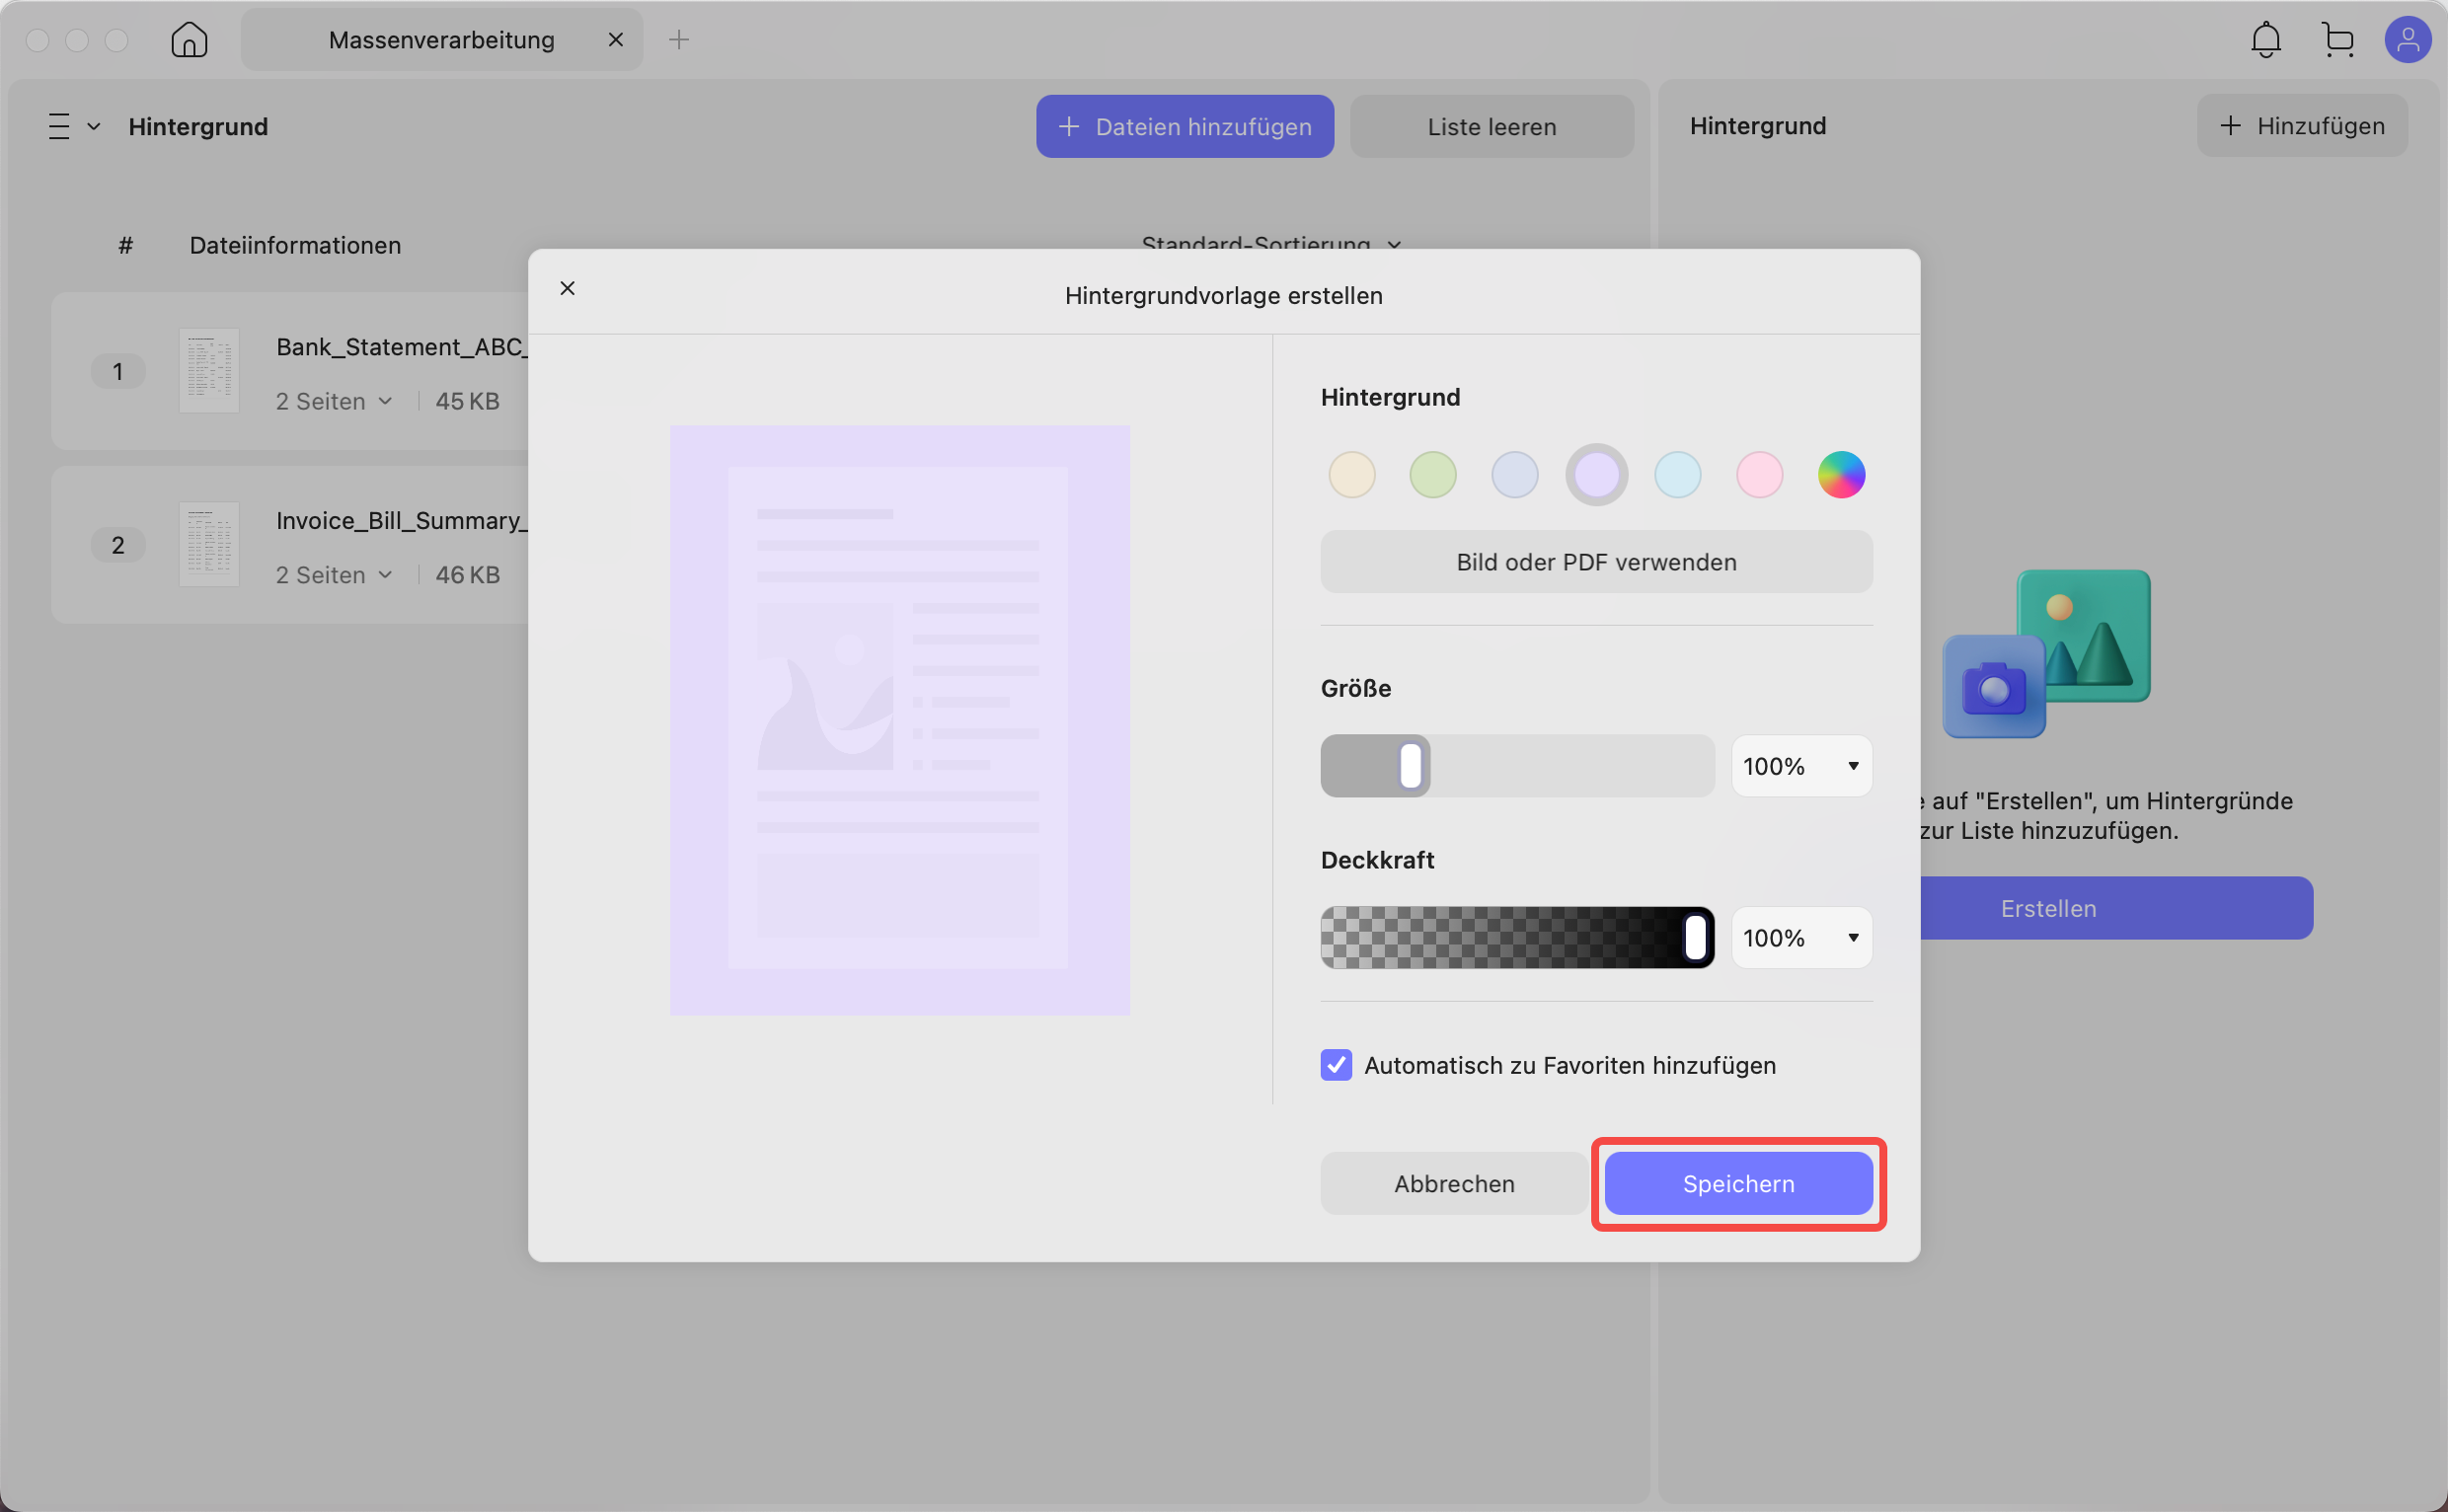Select the light cyan color swatch

point(1677,475)
